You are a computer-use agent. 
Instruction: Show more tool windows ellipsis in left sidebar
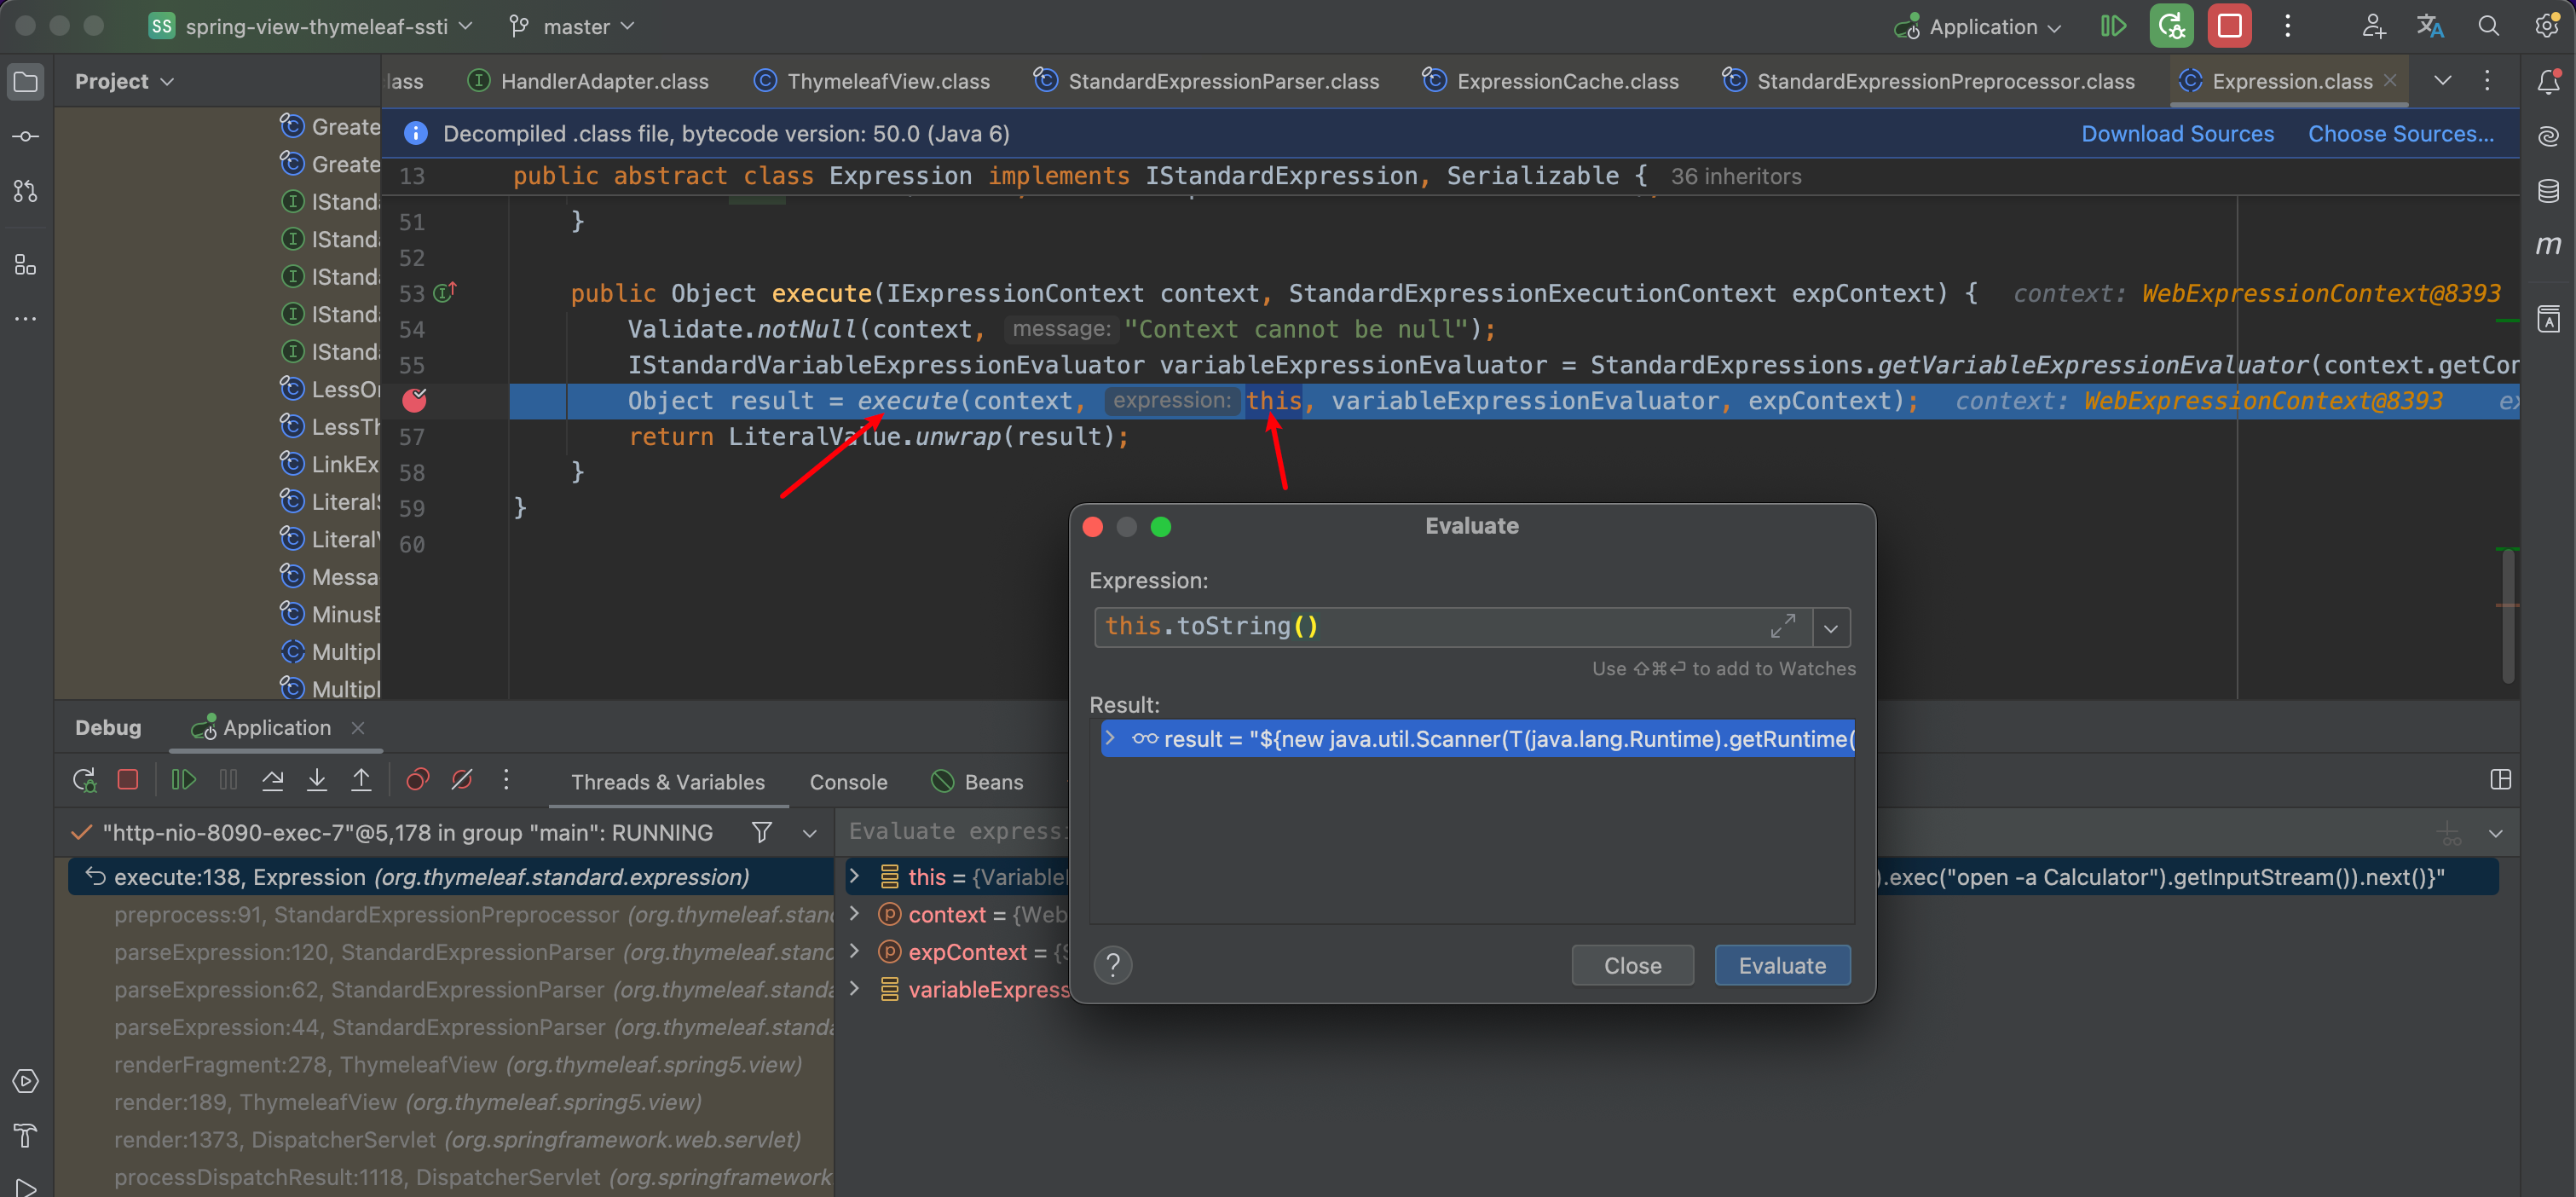click(x=26, y=318)
